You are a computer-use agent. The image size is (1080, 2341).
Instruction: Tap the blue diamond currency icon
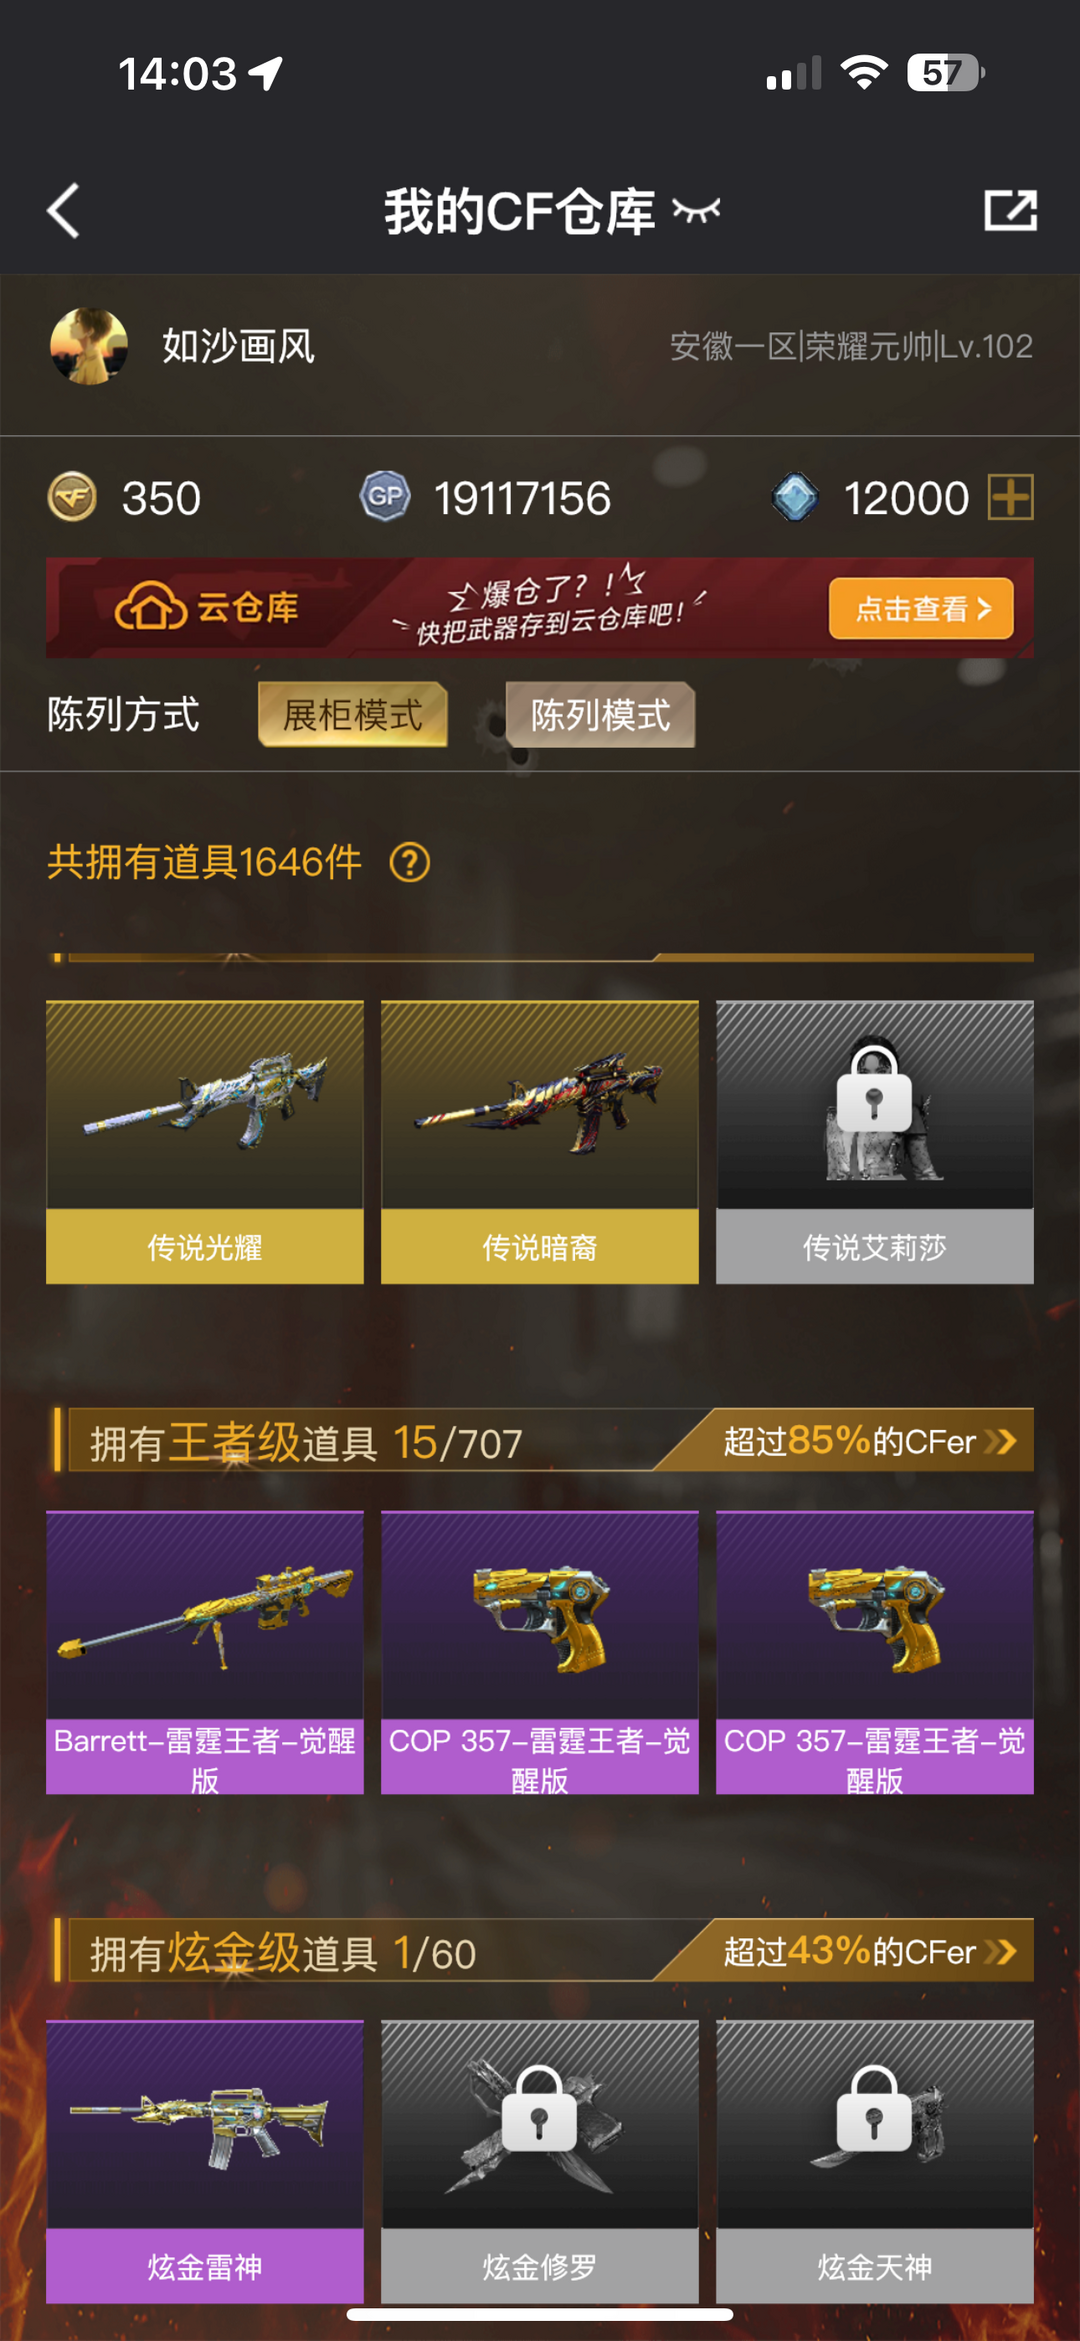796,497
